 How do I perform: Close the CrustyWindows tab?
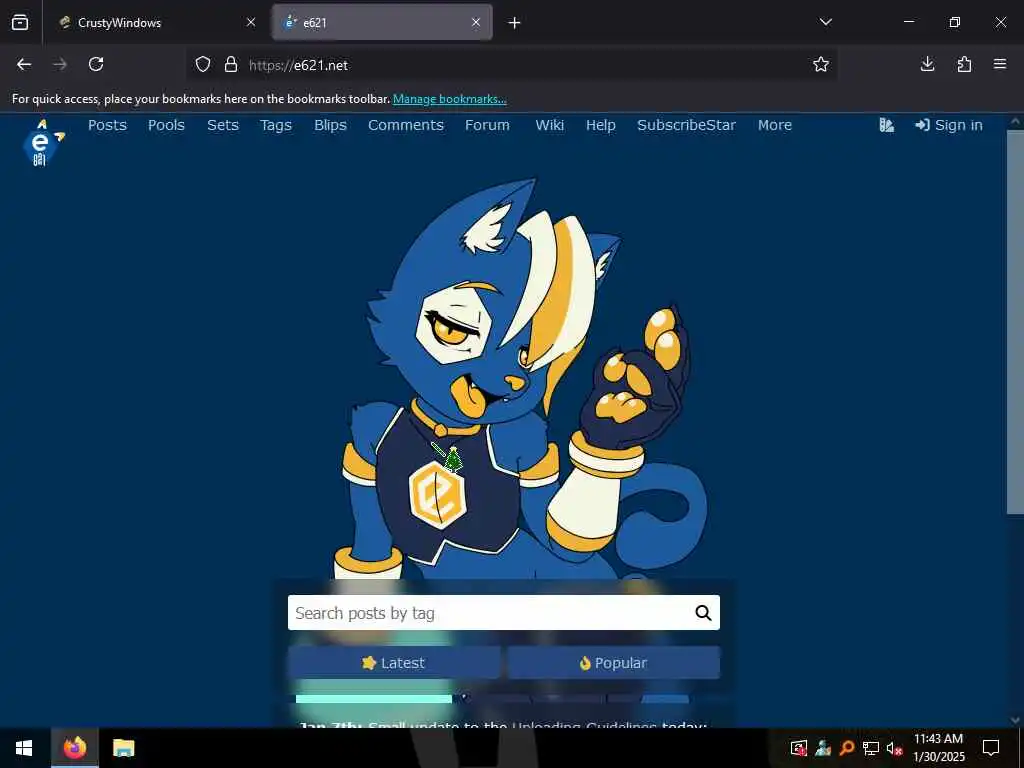coord(251,22)
